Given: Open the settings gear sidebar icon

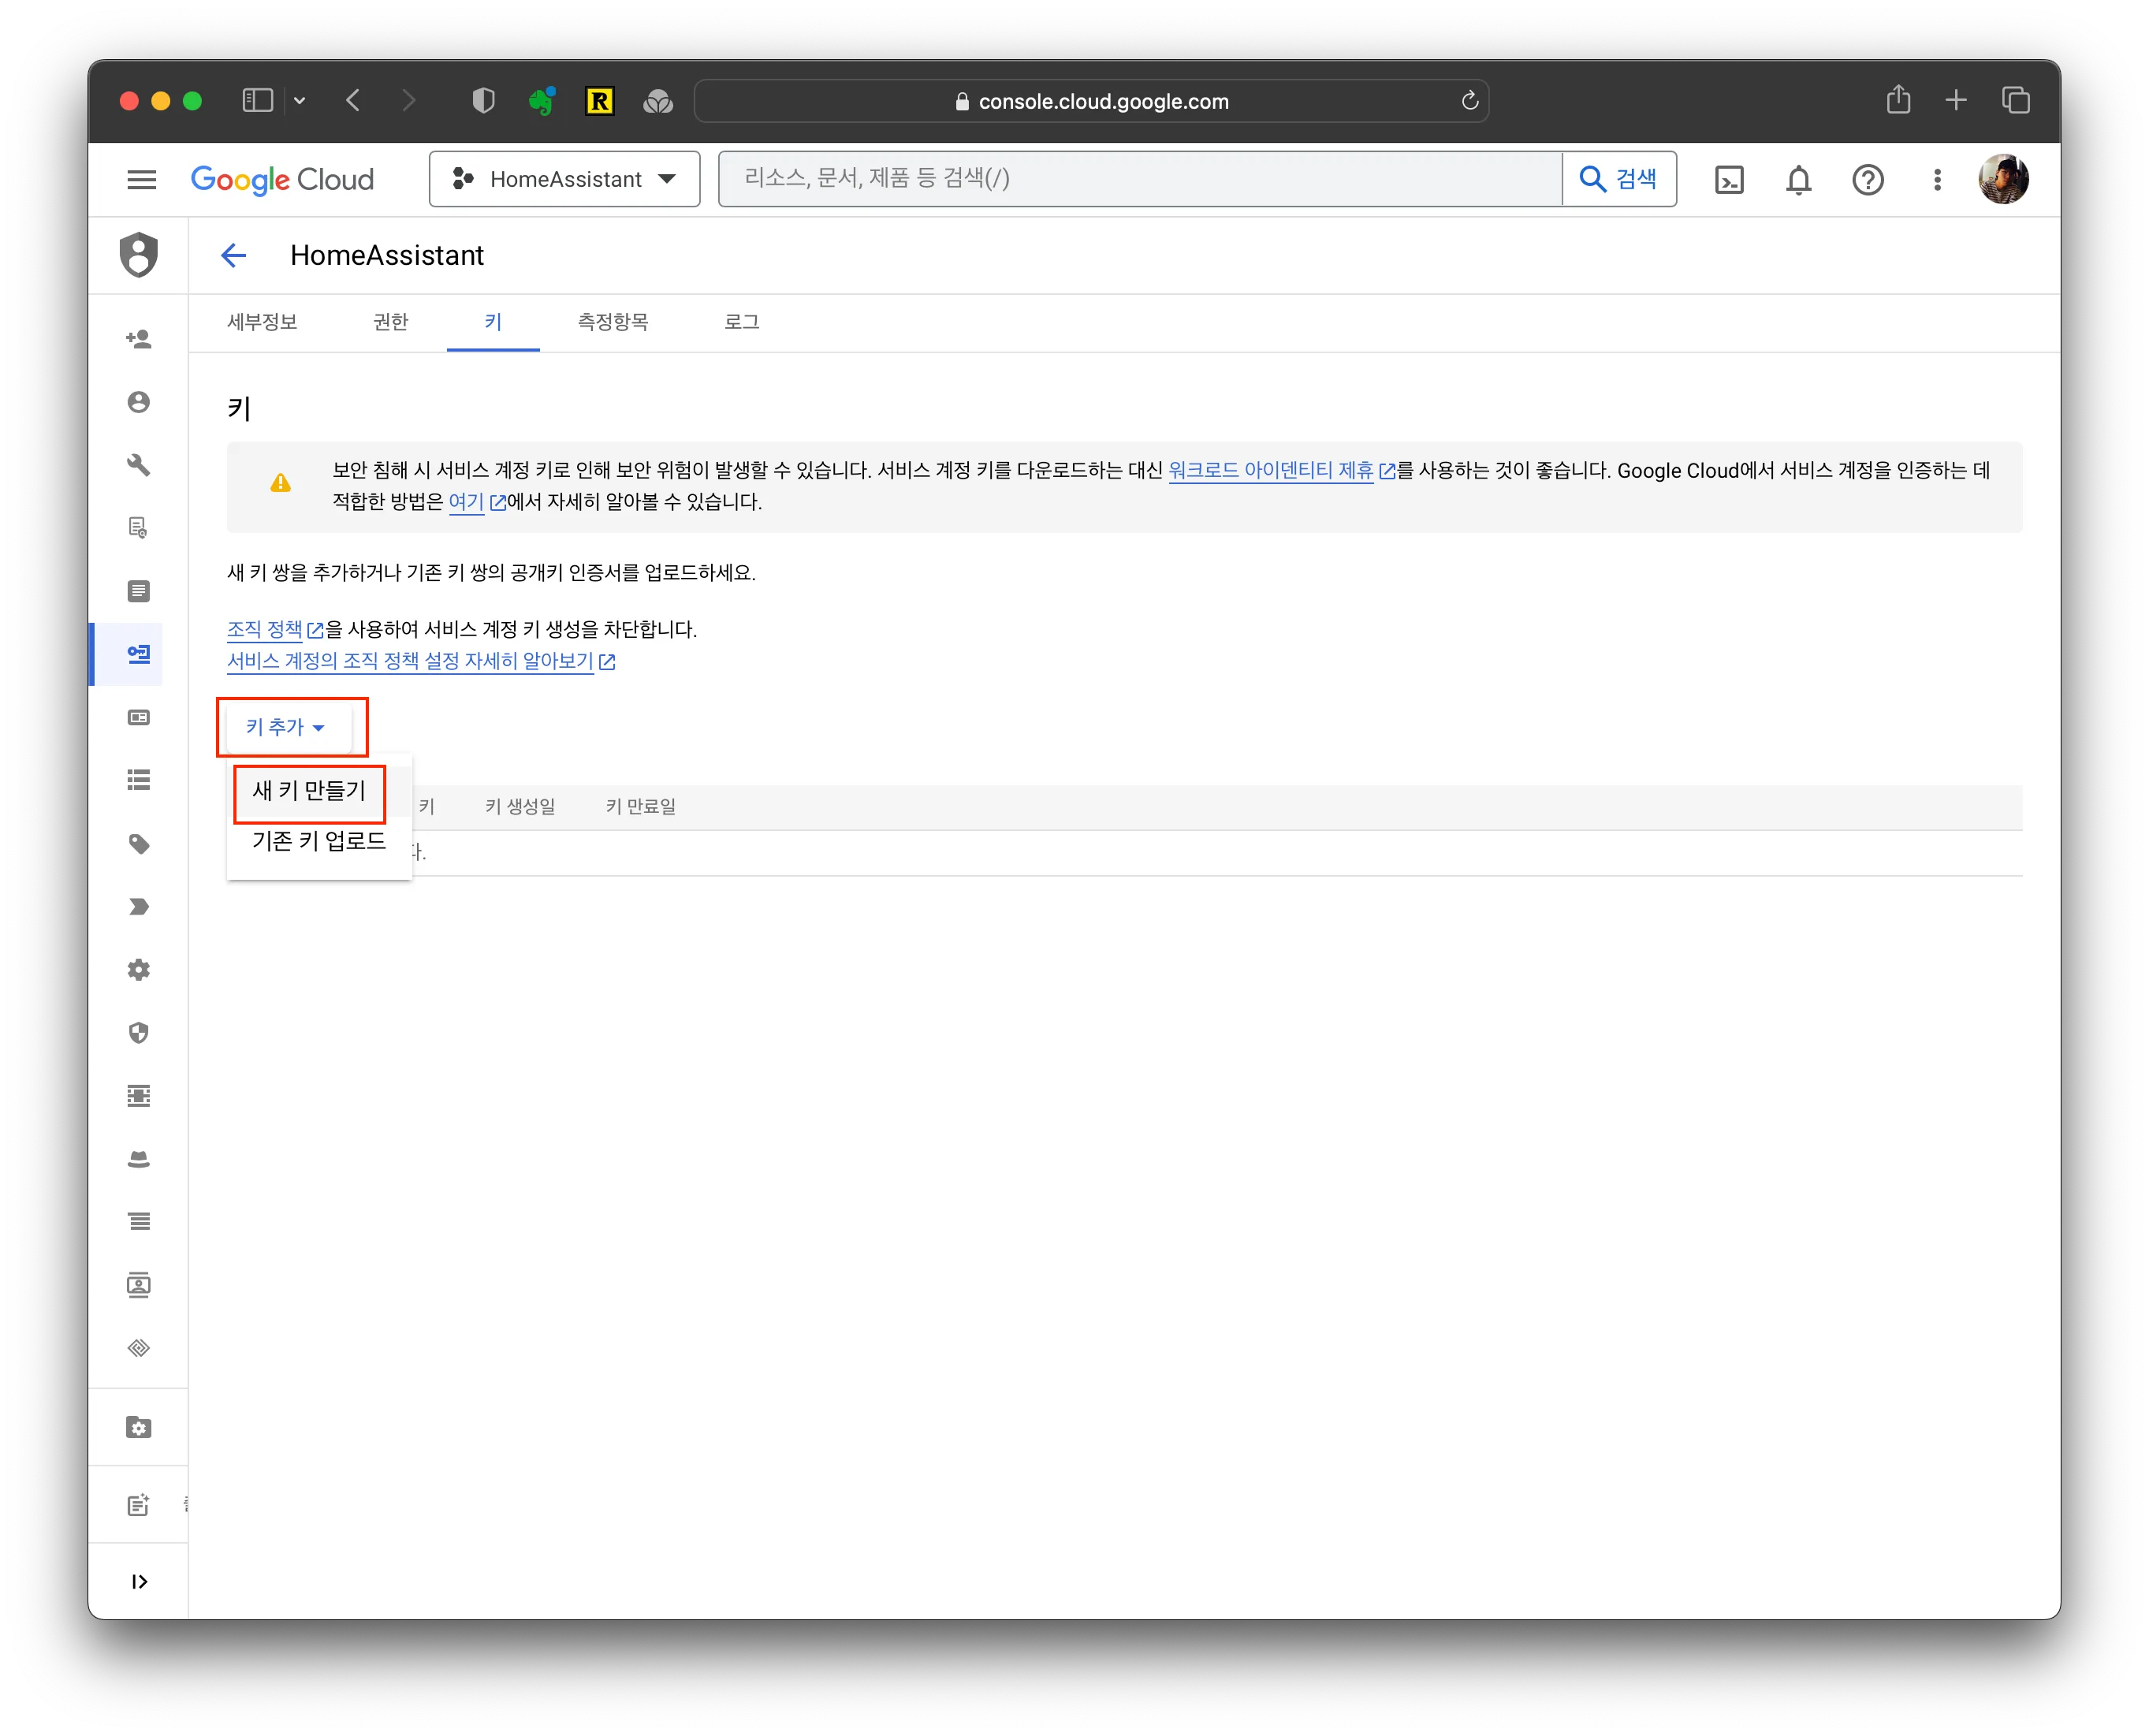Looking at the screenshot, I should 139,970.
